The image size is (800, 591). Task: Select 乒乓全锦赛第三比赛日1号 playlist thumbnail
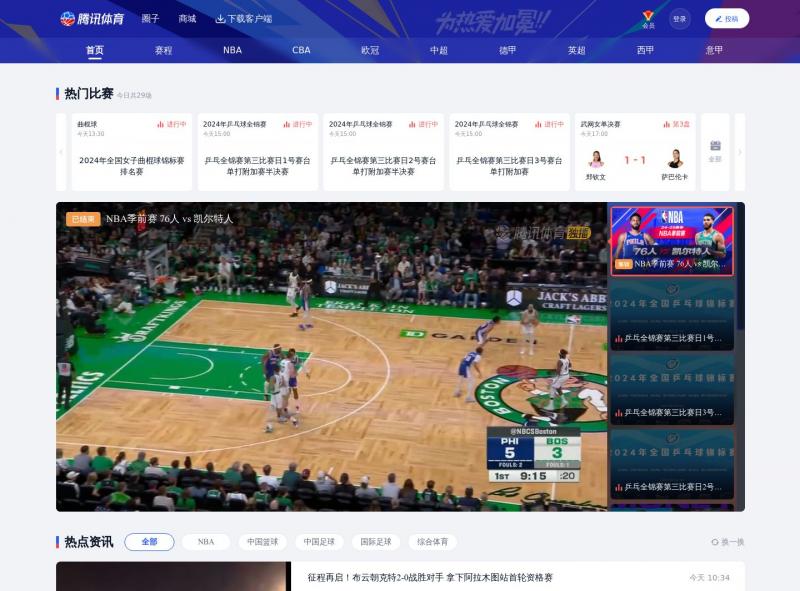coord(672,315)
